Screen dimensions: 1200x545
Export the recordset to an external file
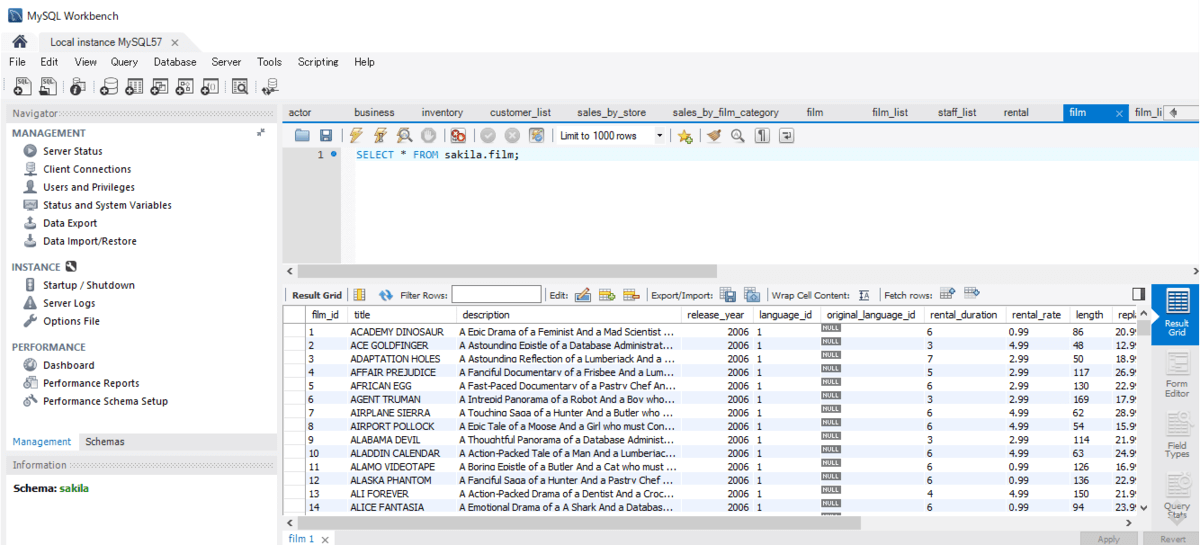click(728, 295)
